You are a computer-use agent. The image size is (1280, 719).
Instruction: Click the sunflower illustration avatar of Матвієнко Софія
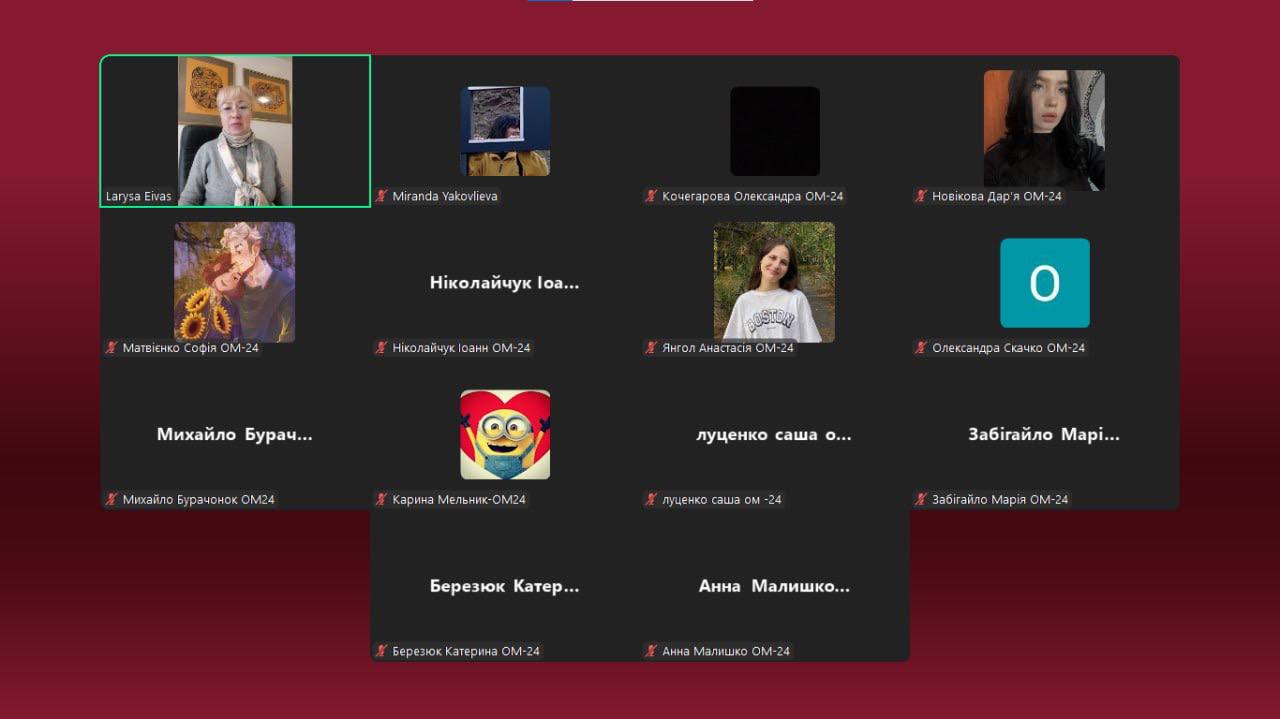pos(235,282)
